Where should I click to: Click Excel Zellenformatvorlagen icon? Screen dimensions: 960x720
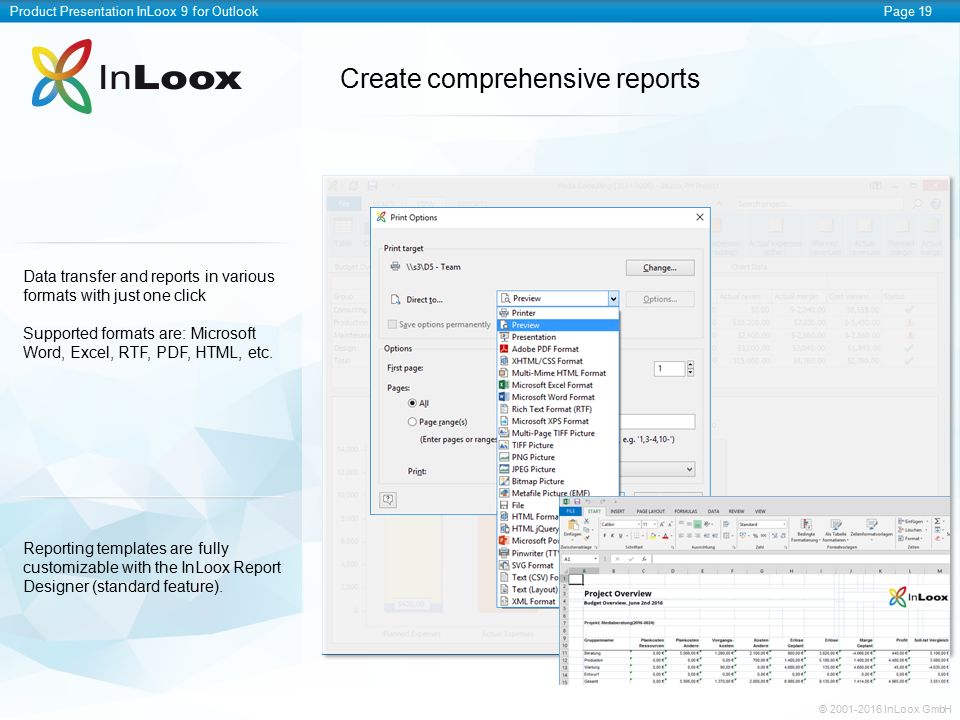[871, 524]
